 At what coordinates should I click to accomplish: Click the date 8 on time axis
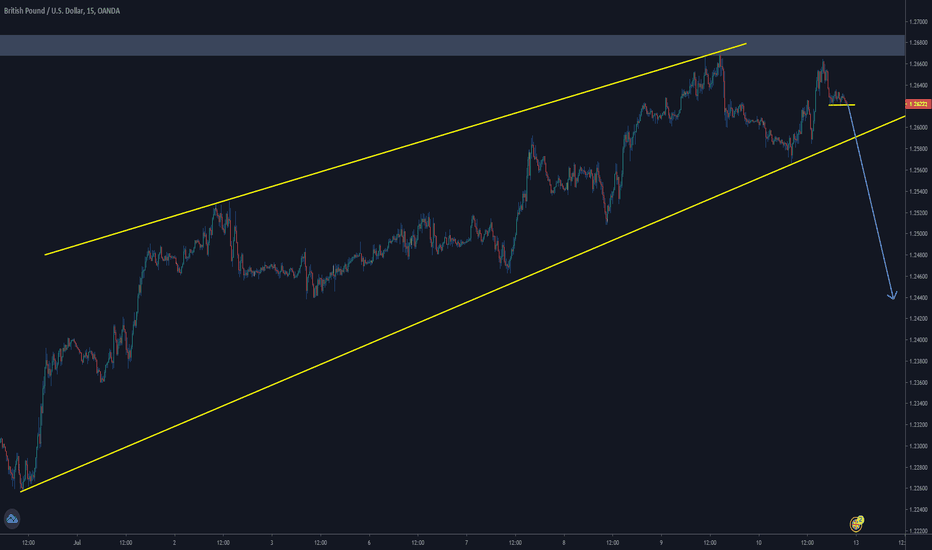click(564, 542)
